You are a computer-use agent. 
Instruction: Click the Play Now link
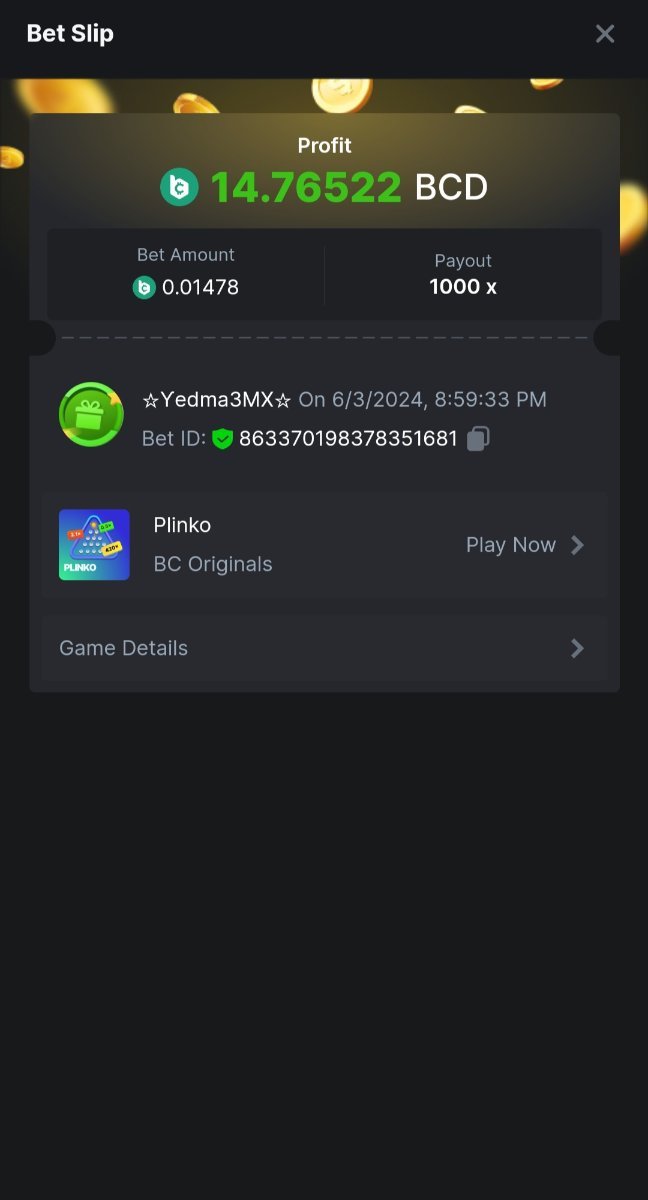[510, 545]
